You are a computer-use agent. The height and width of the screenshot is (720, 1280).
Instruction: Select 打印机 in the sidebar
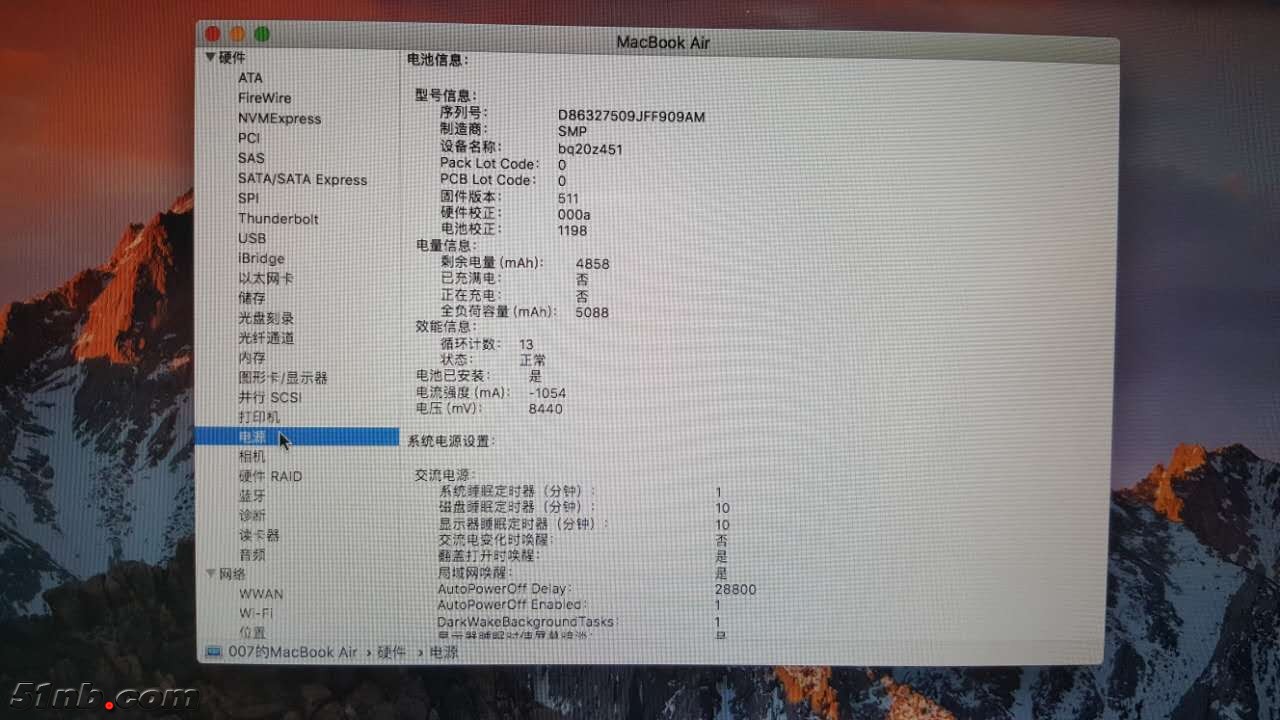pos(259,417)
